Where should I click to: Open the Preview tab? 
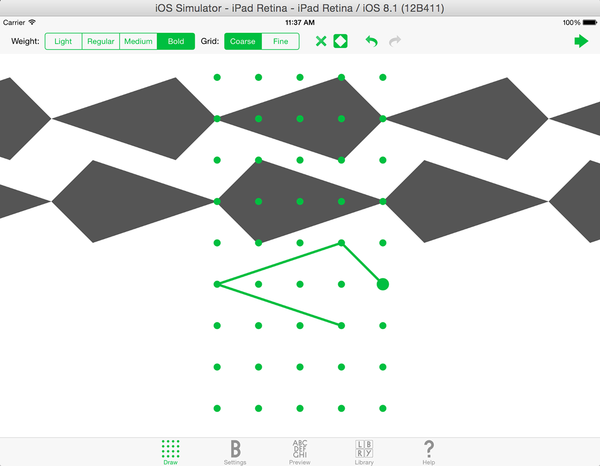tap(300, 452)
